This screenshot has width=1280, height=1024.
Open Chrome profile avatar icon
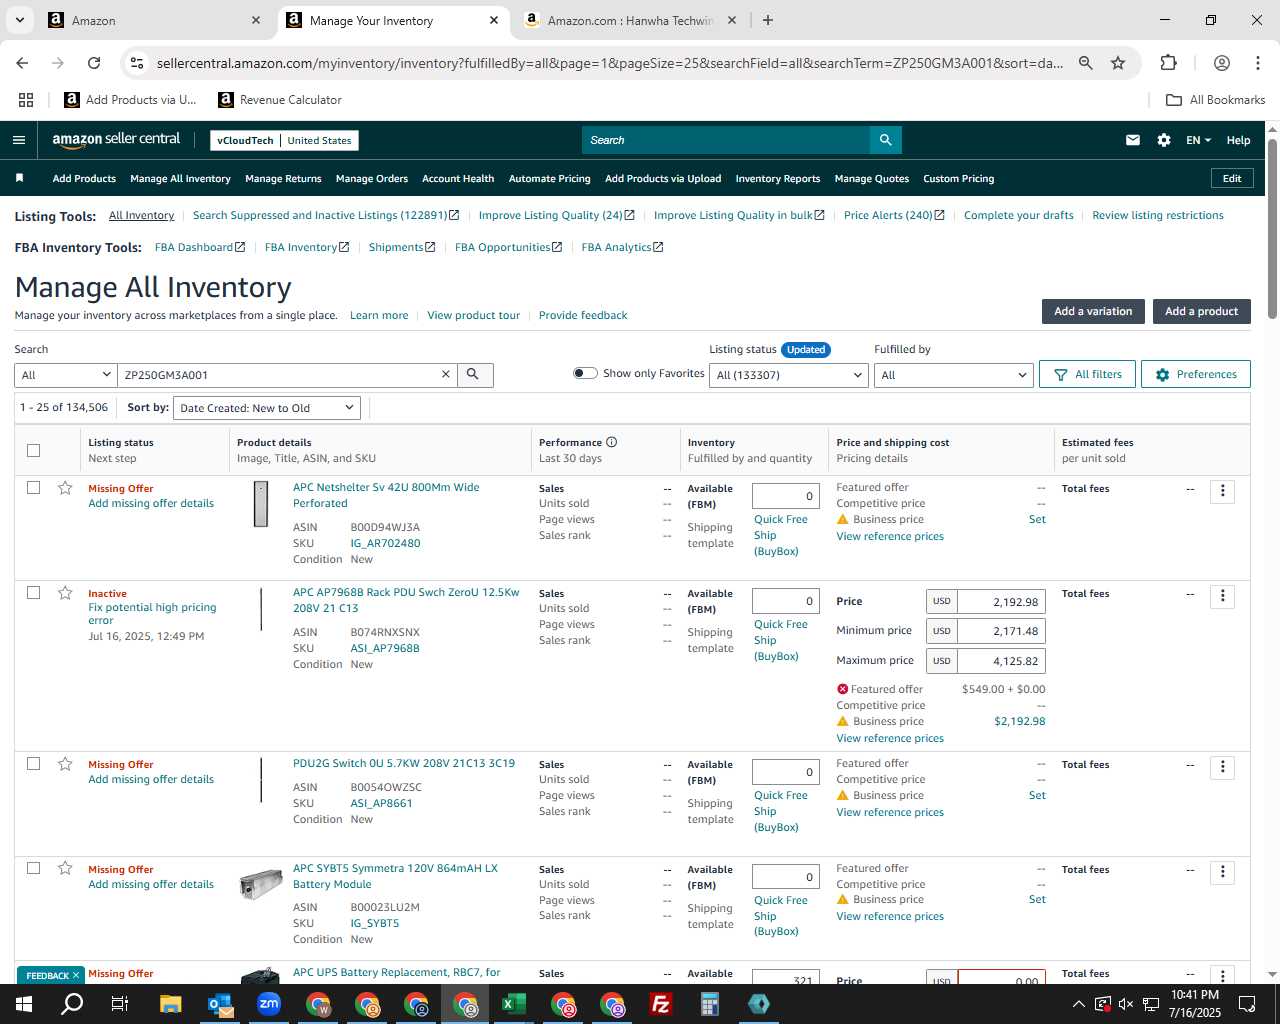tap(1221, 63)
